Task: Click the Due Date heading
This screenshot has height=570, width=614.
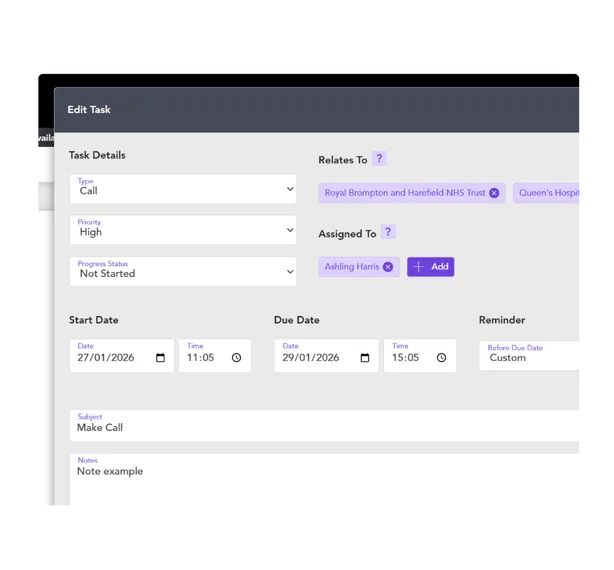Action: coord(297,320)
